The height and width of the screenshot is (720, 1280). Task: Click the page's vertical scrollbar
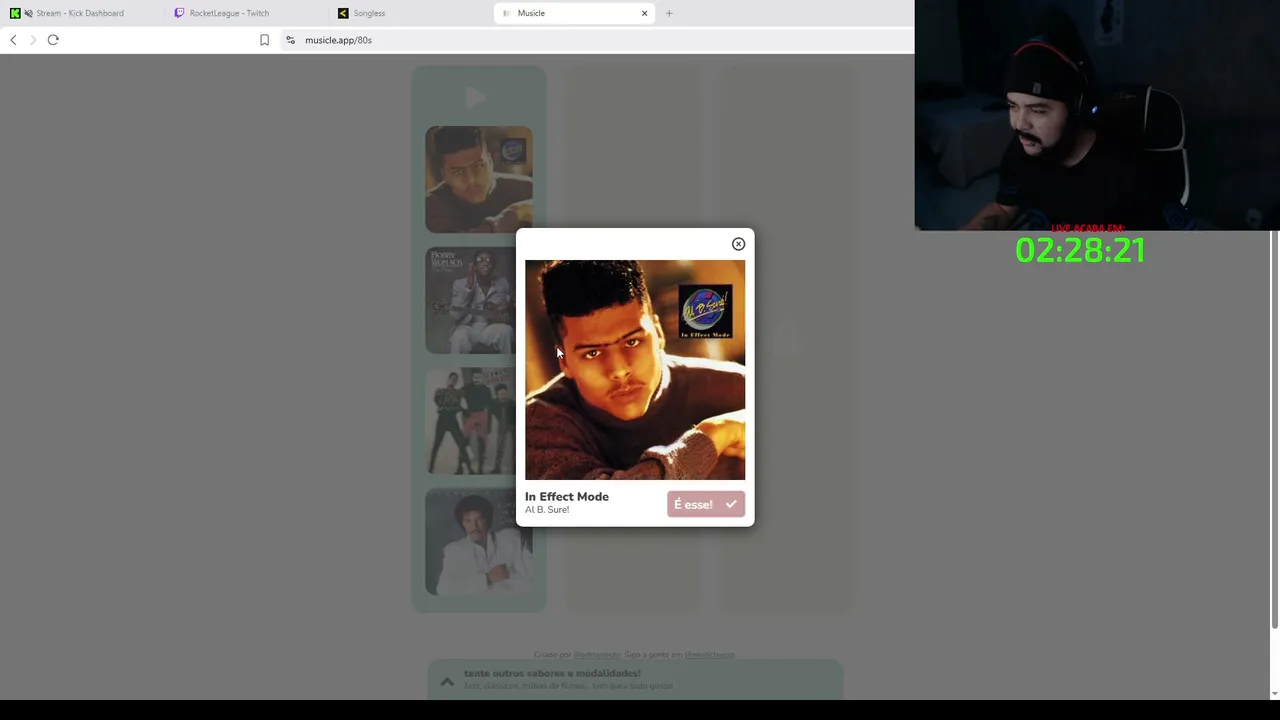coord(1274,430)
